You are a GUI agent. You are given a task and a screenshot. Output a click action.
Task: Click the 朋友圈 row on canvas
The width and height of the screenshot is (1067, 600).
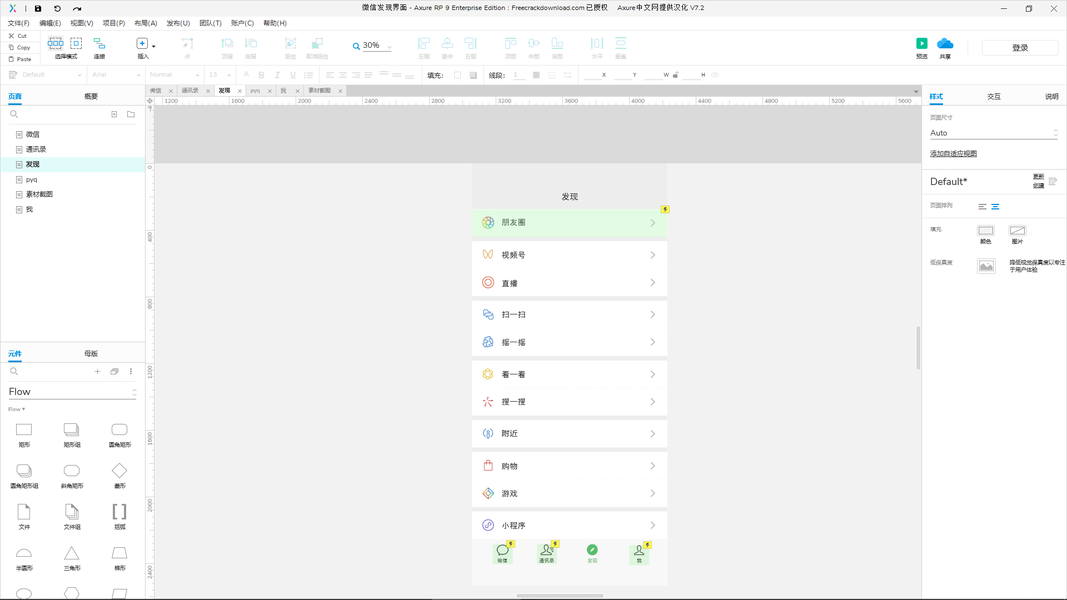(x=570, y=222)
